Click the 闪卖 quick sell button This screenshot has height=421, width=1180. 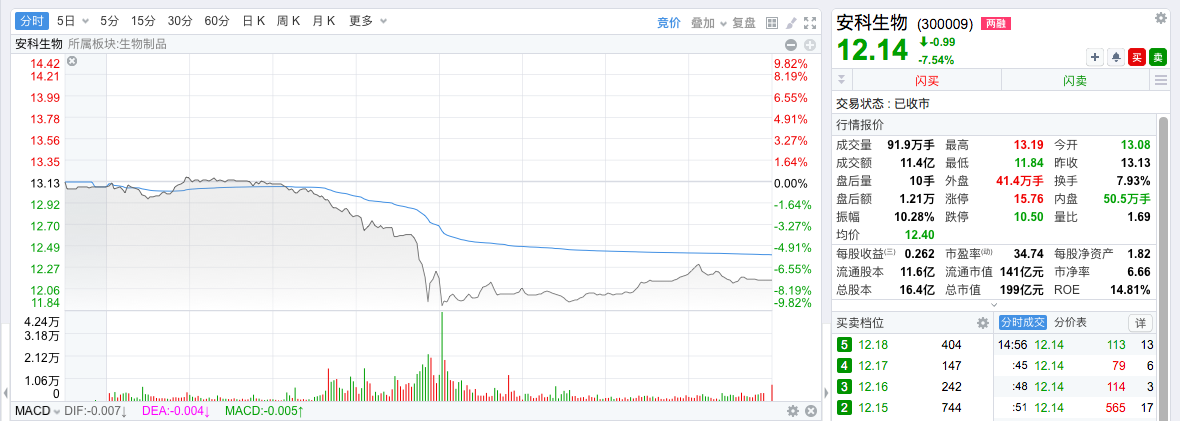tap(1075, 81)
